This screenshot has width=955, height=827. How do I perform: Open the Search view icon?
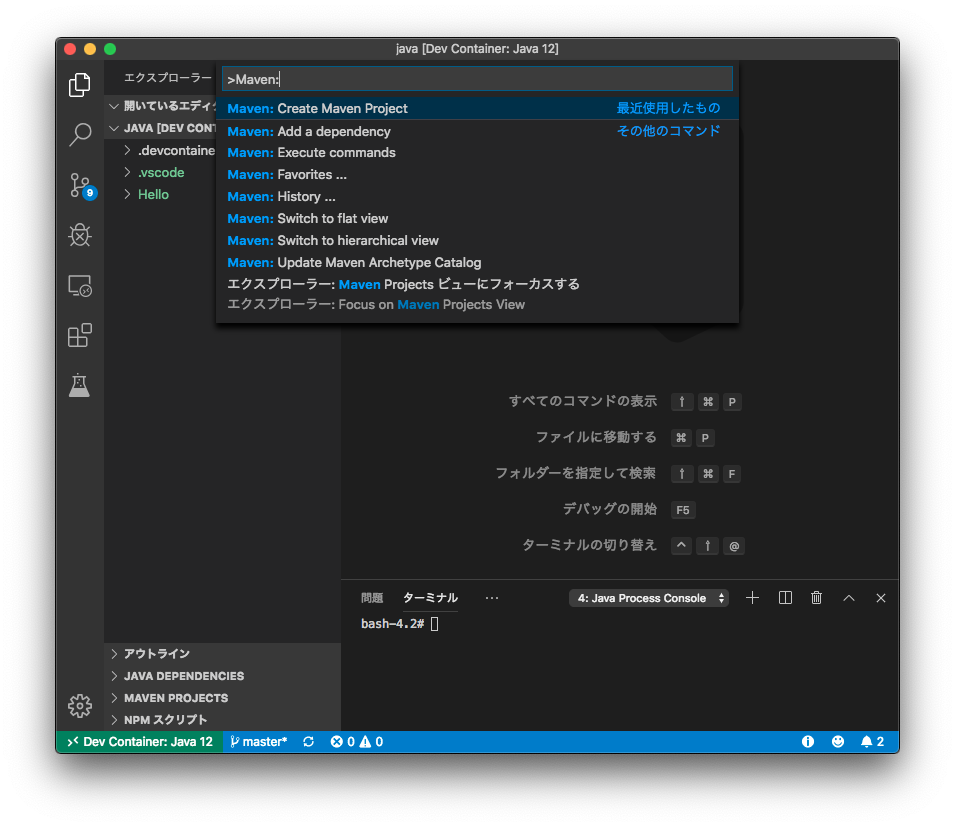coord(80,135)
